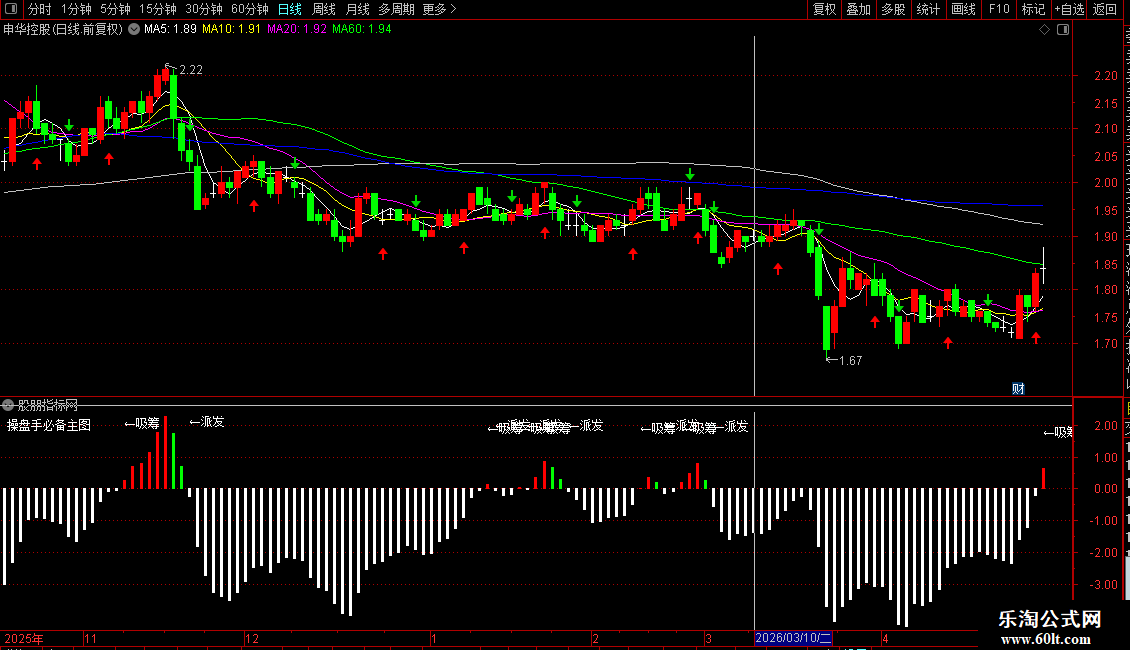Select the 15分钟 period tab
The width and height of the screenshot is (1130, 650).
(158, 9)
